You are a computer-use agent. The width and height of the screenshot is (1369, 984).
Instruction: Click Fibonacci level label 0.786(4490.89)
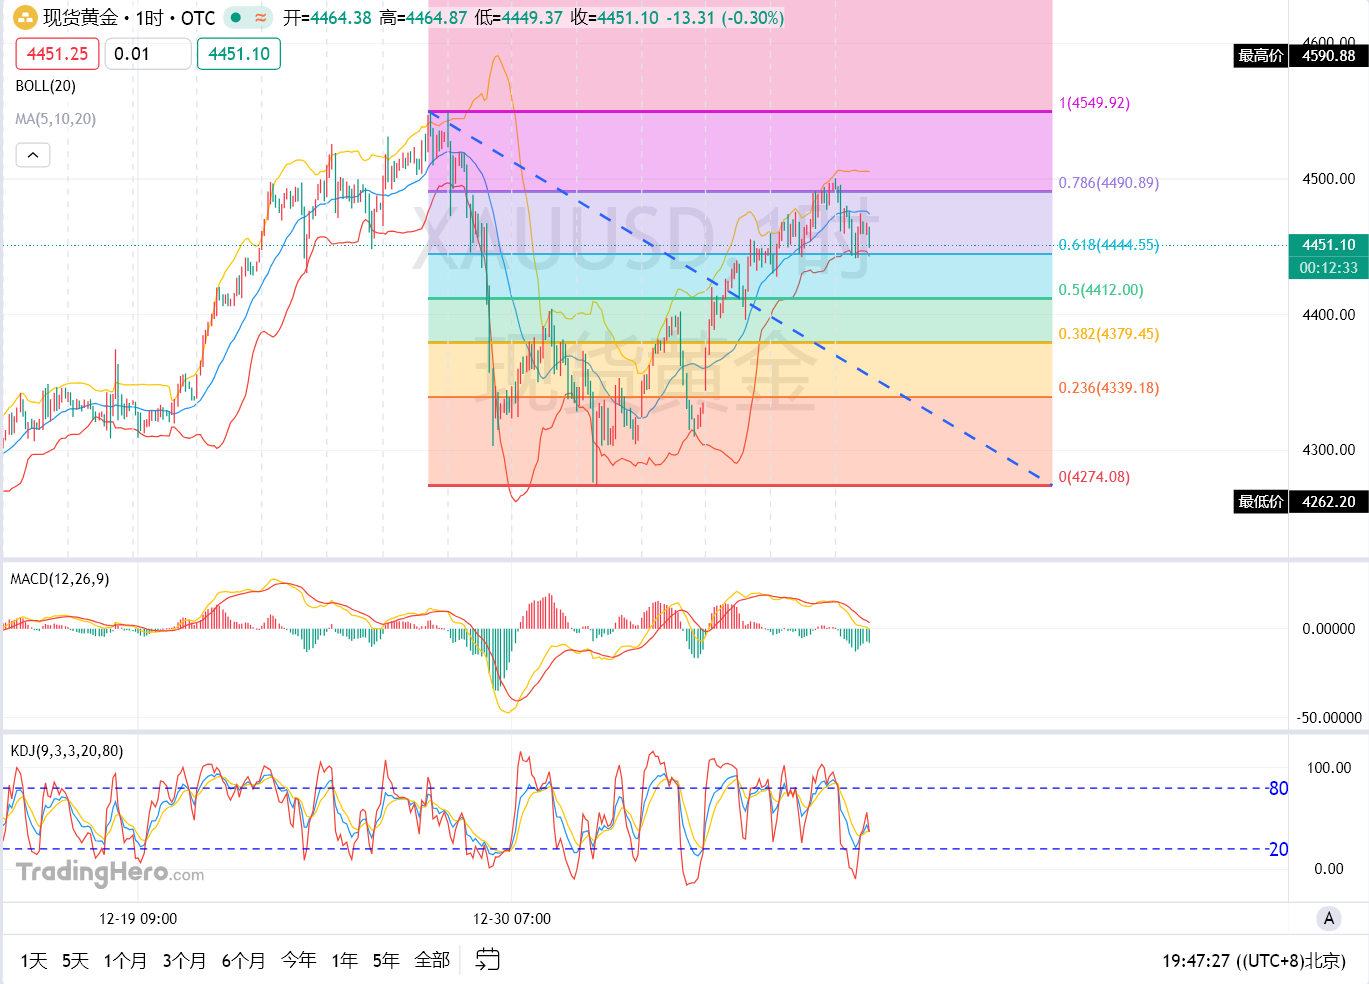coord(1109,183)
